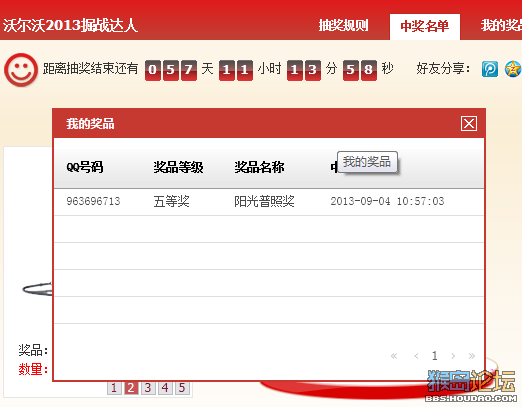The image size is (522, 407).
Task: Go to next page single arrow
Action: [453, 356]
